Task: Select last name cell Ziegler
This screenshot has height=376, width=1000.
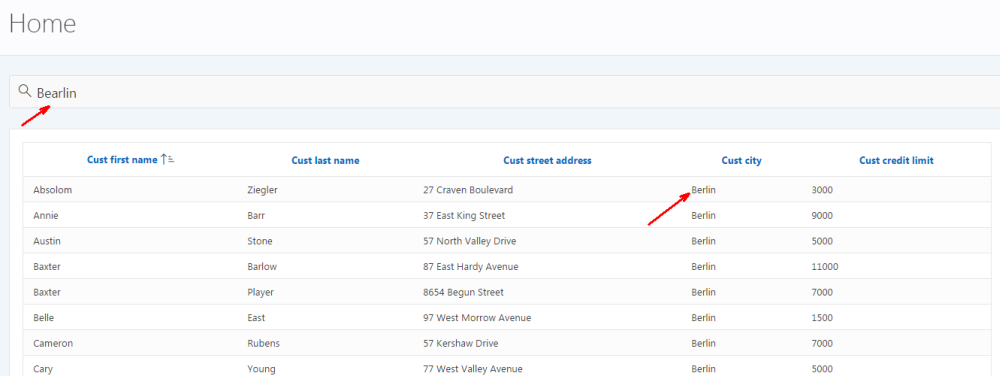Action: (x=262, y=190)
